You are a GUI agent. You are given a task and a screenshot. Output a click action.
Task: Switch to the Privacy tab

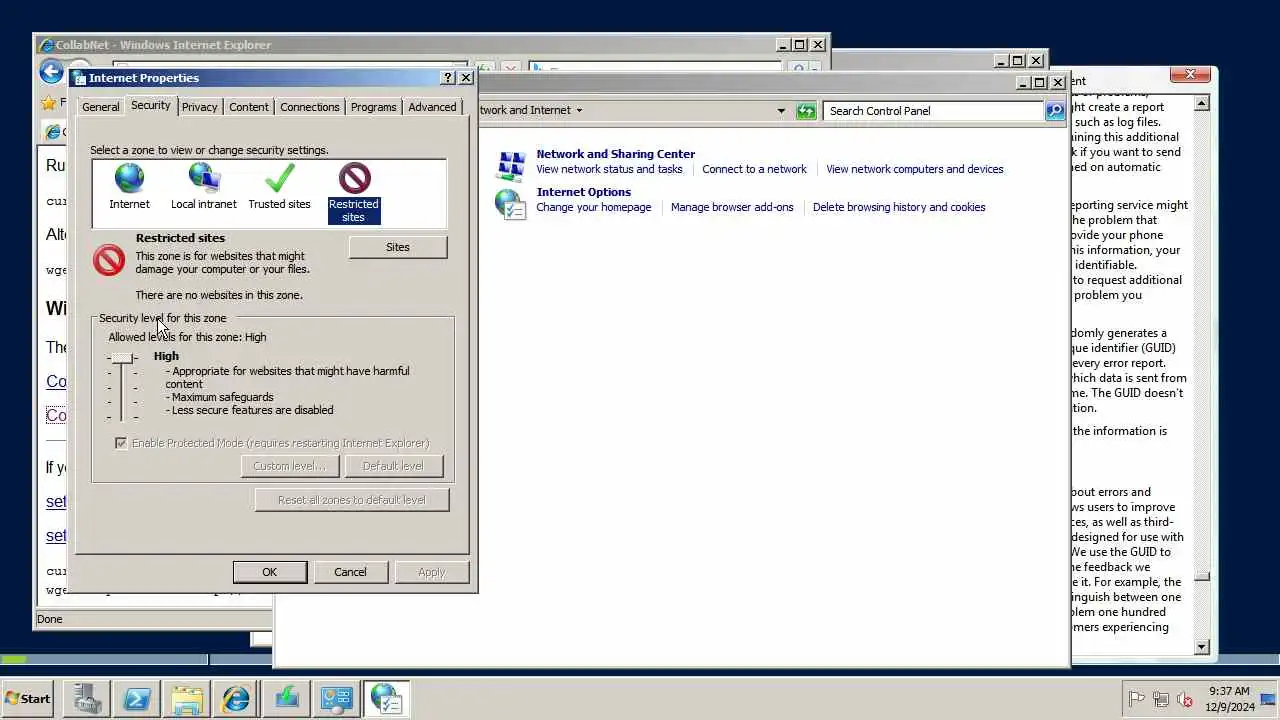pos(200,107)
